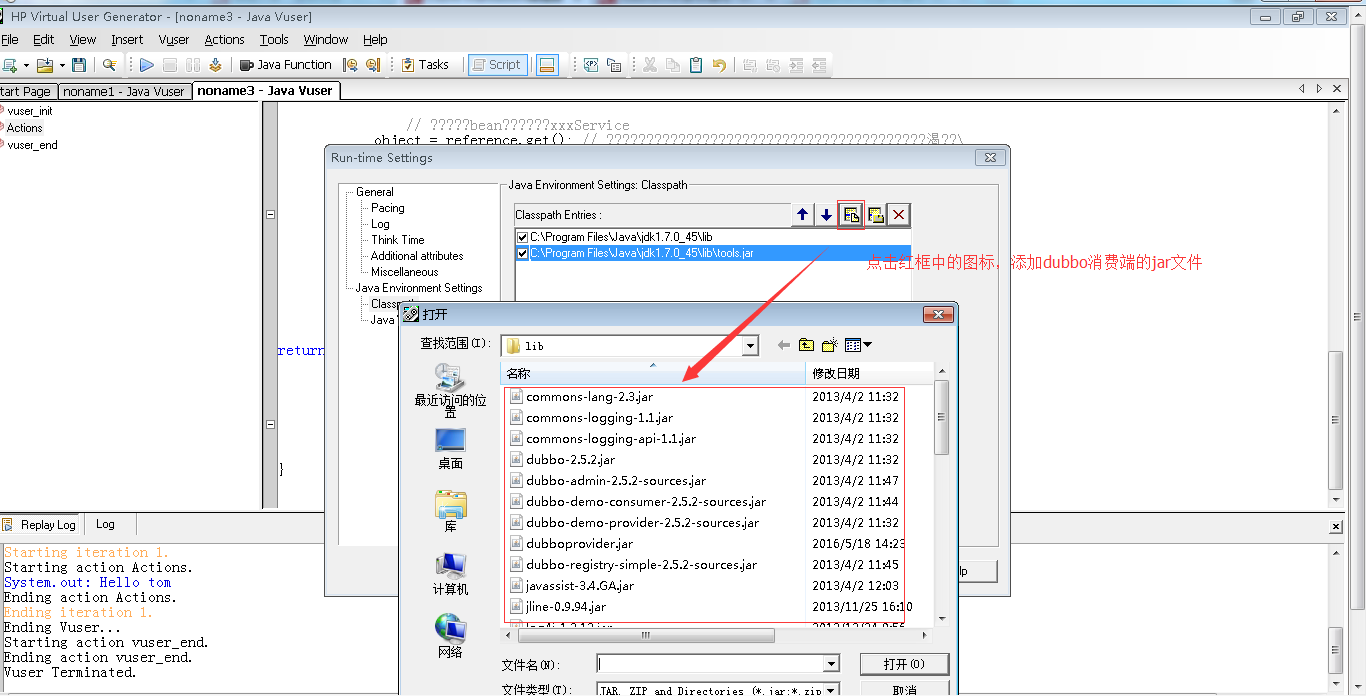
Task: Click the 取消 (Cancel) button
Action: pyautogui.click(x=903, y=689)
